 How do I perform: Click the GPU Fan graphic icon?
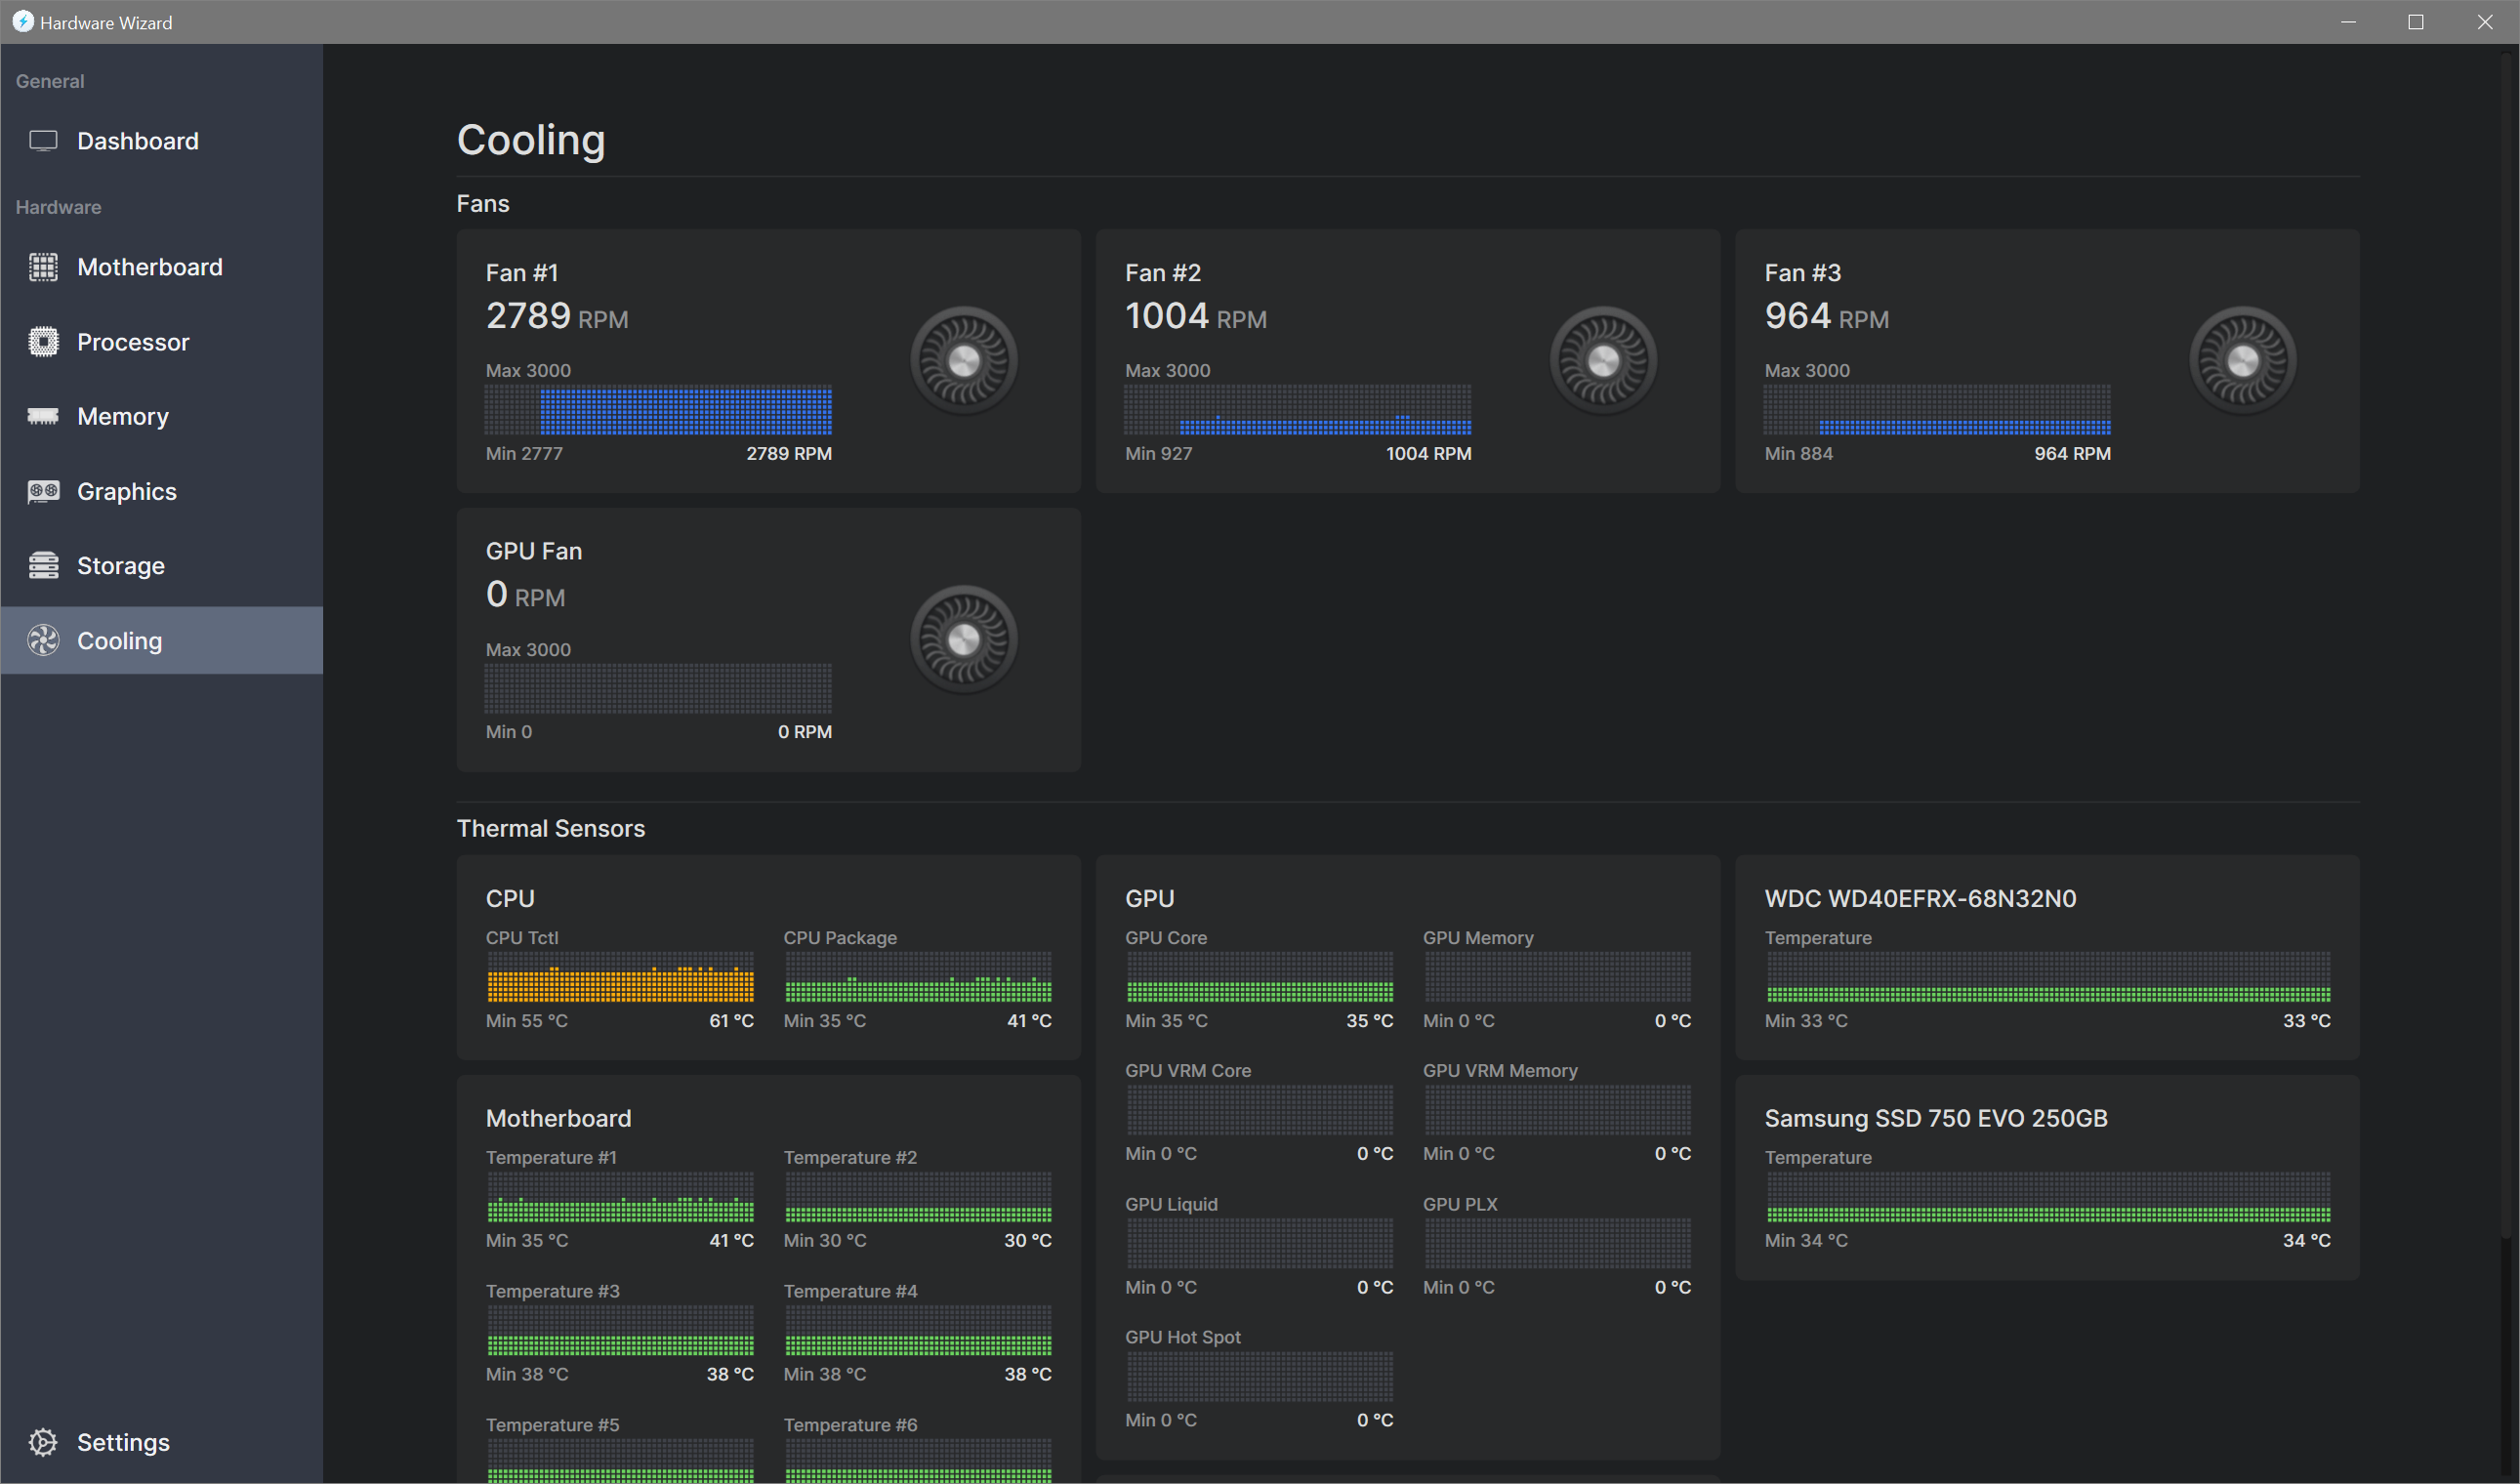point(963,640)
